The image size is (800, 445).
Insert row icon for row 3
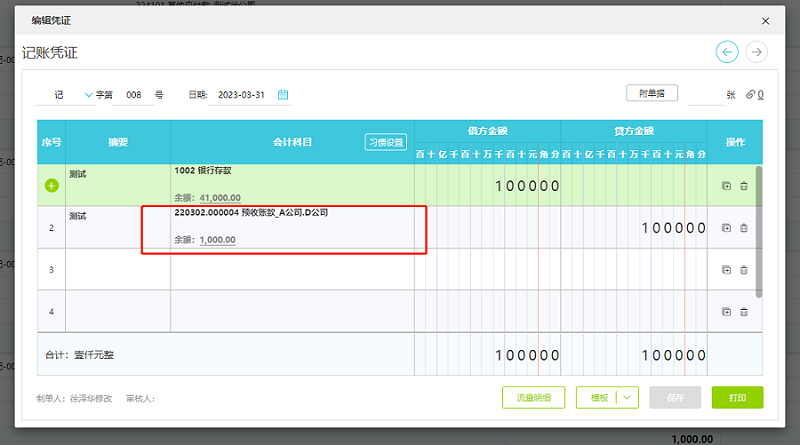click(727, 269)
